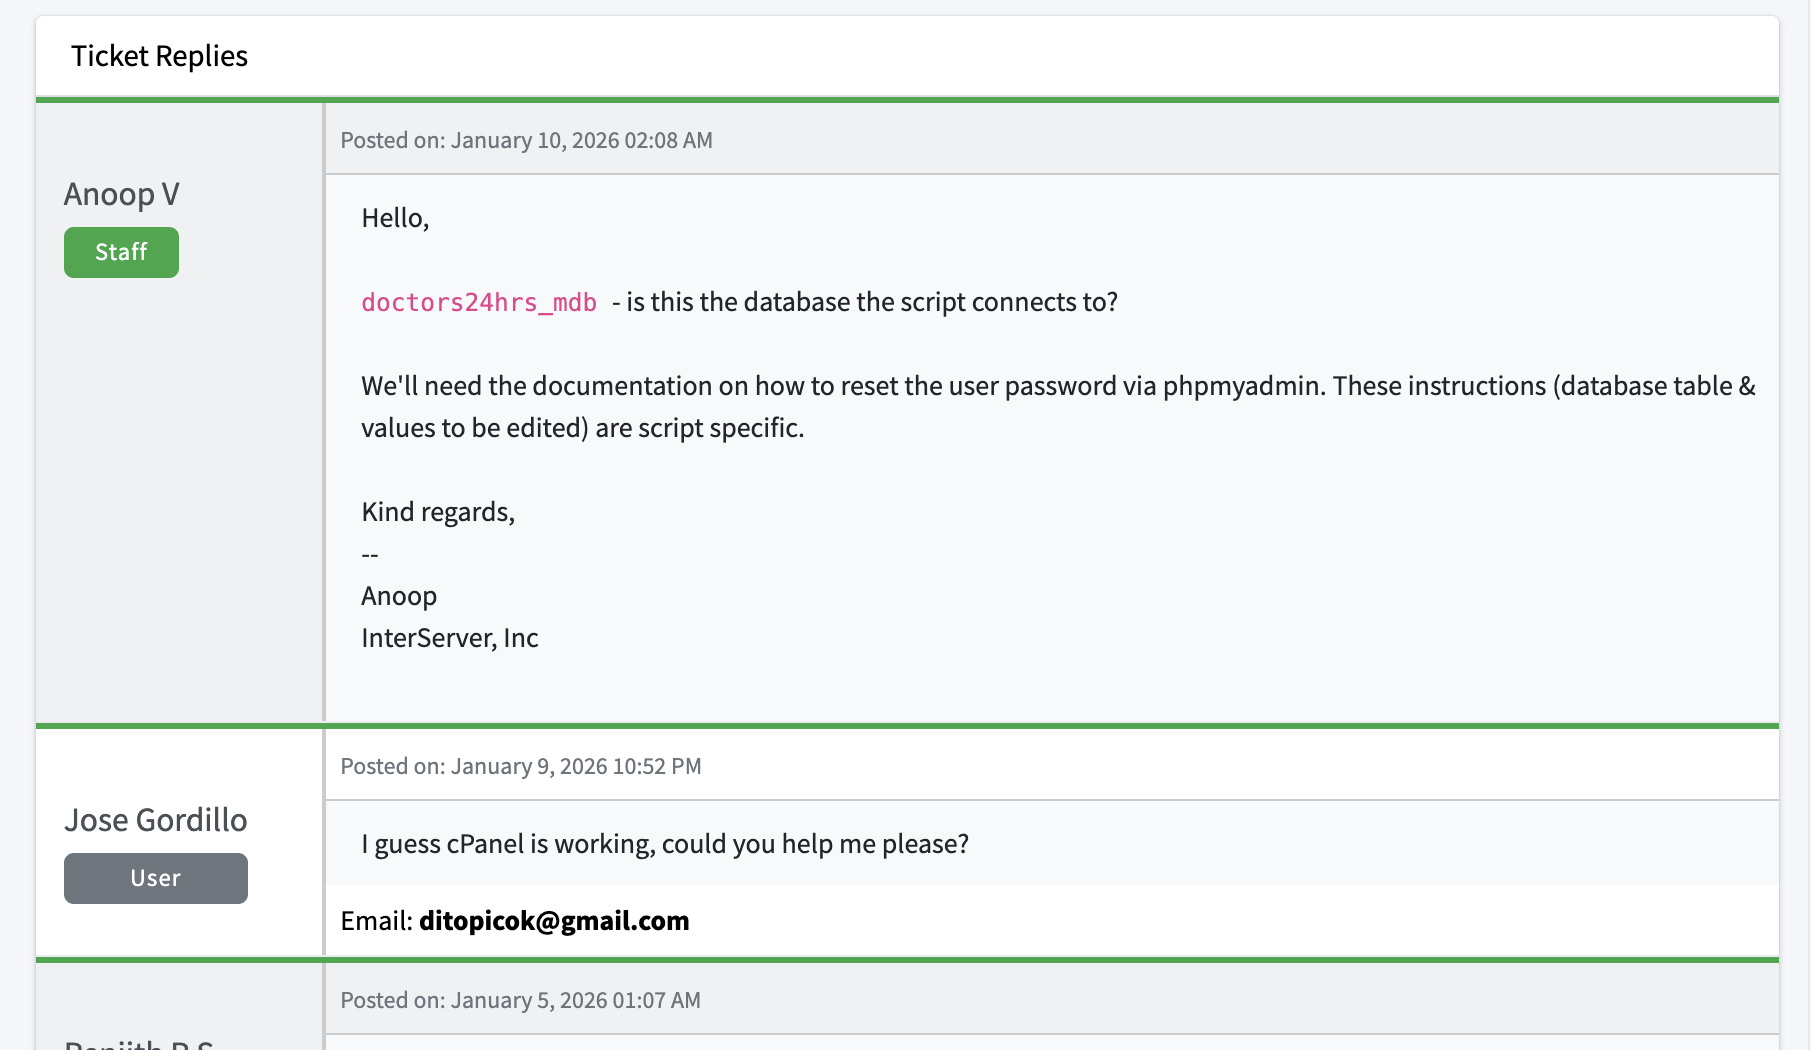
Task: Select the Jose Gordillo author name
Action: tap(156, 820)
